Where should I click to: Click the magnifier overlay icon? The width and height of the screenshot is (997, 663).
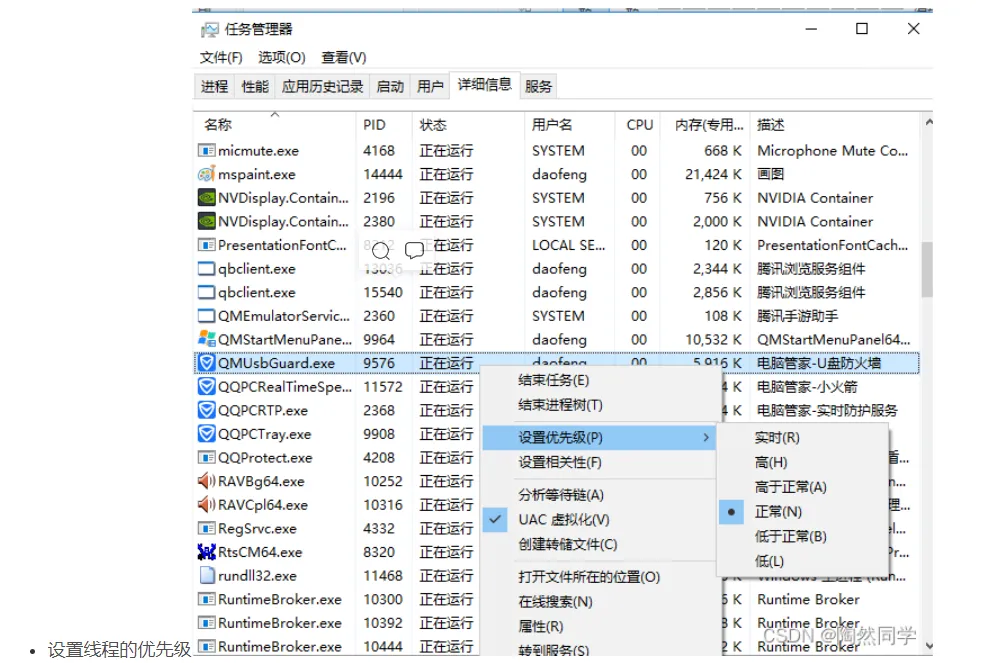click(381, 250)
